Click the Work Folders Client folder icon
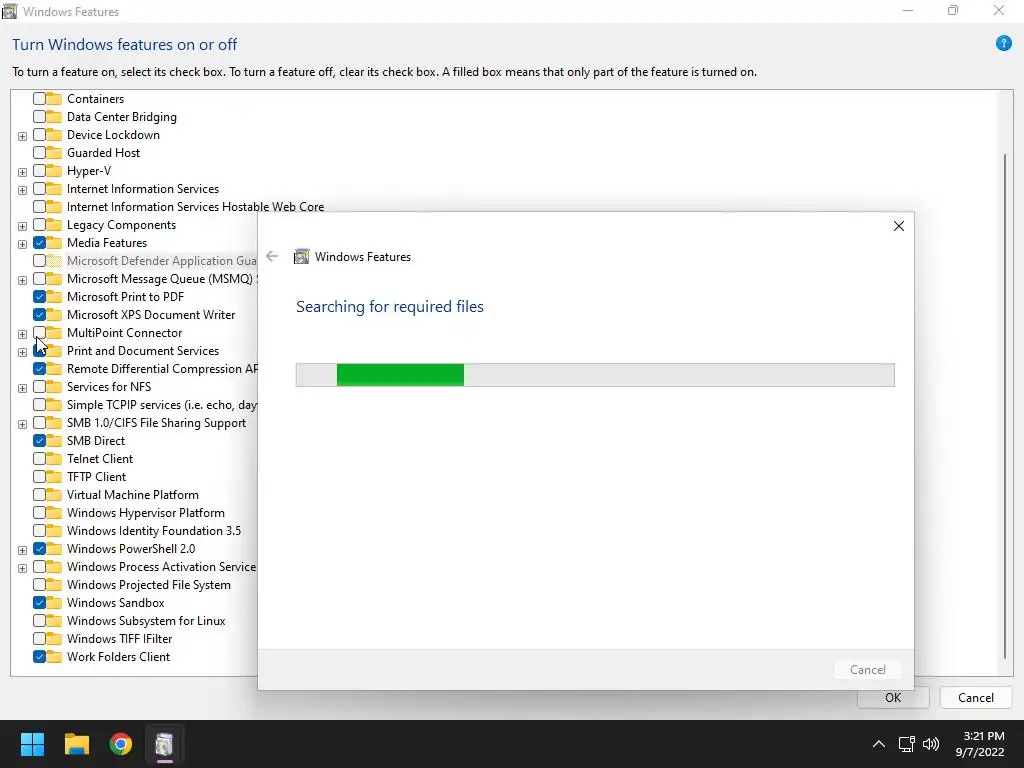The width and height of the screenshot is (1024, 768). (x=54, y=657)
